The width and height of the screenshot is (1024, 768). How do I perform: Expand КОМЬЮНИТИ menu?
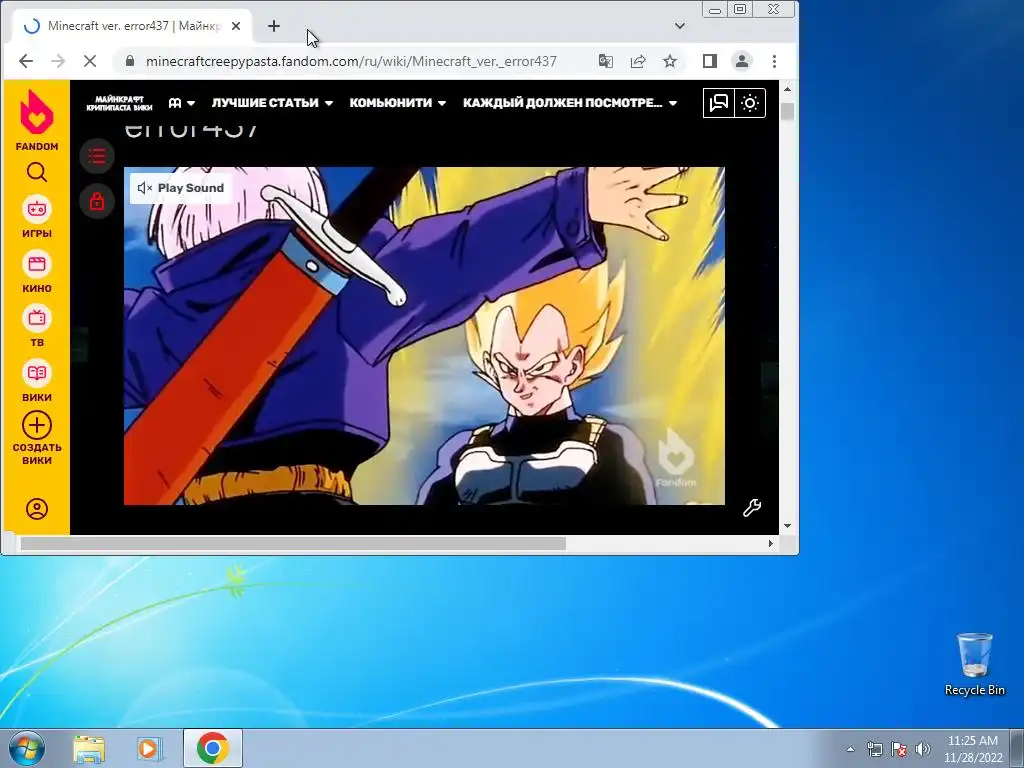coord(398,103)
